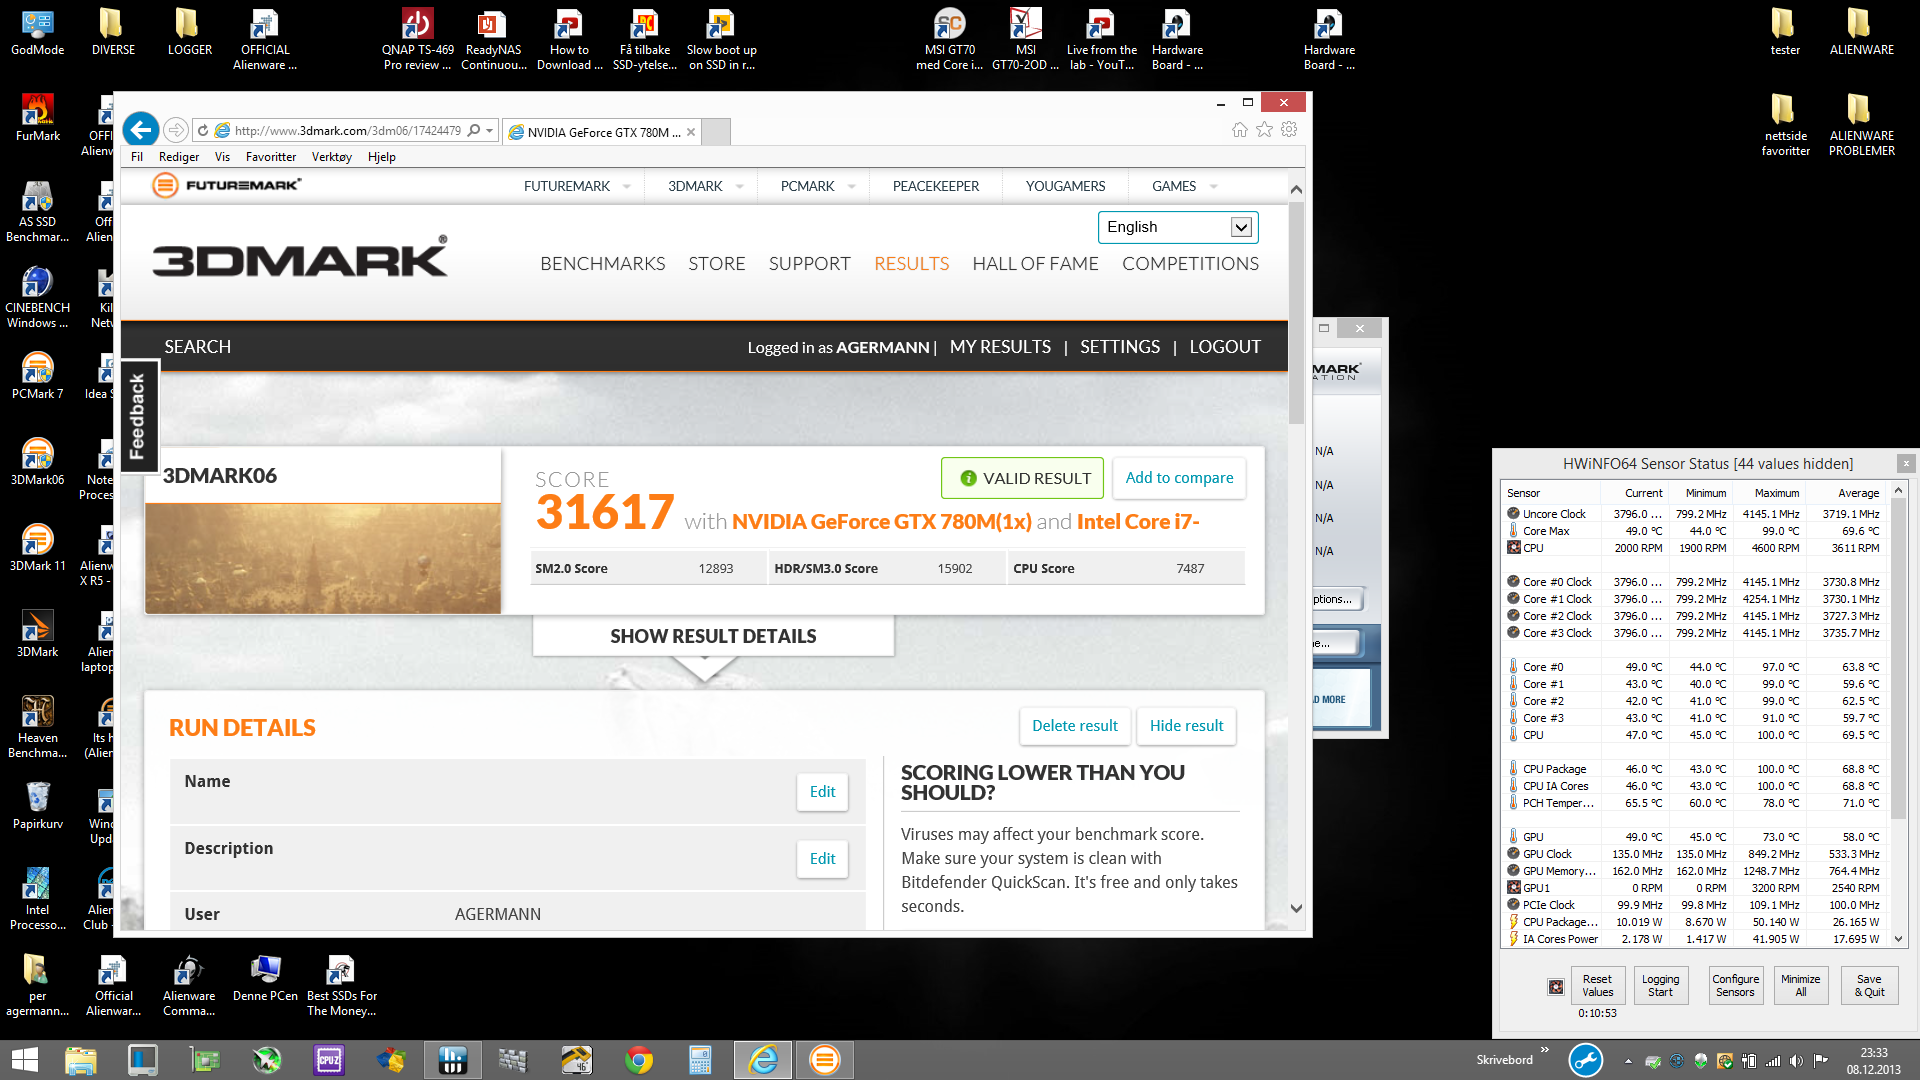Close the NVIDIA GeForce GTX 780M tab

click(x=691, y=132)
